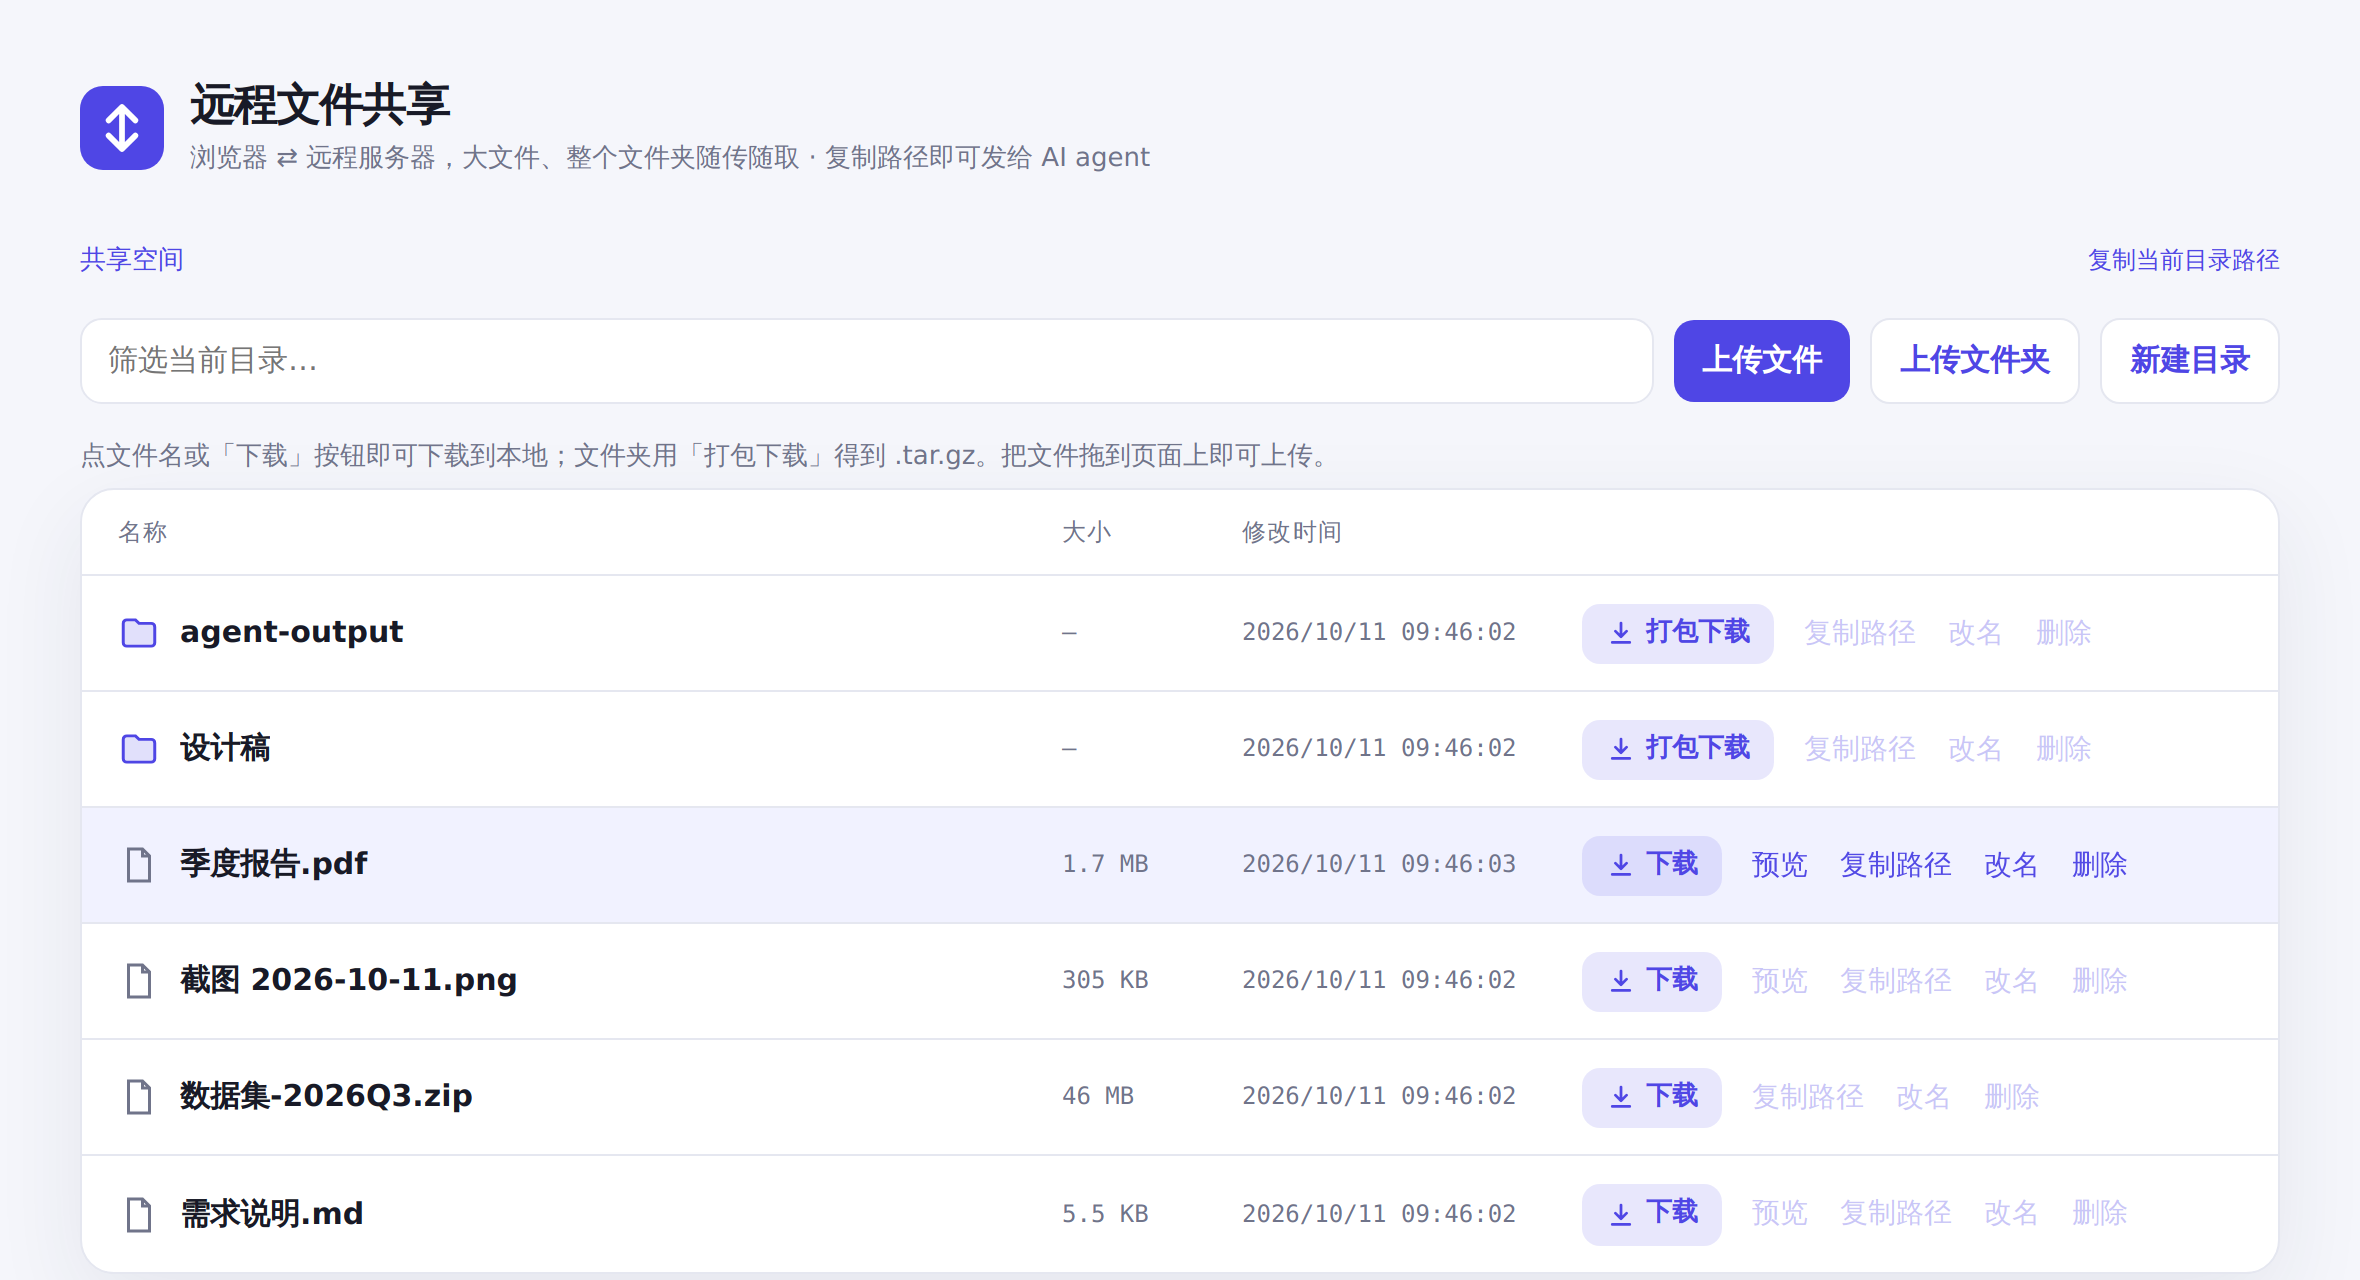Click the app logo with up-down arrows
This screenshot has width=2360, height=1280.
(122, 128)
